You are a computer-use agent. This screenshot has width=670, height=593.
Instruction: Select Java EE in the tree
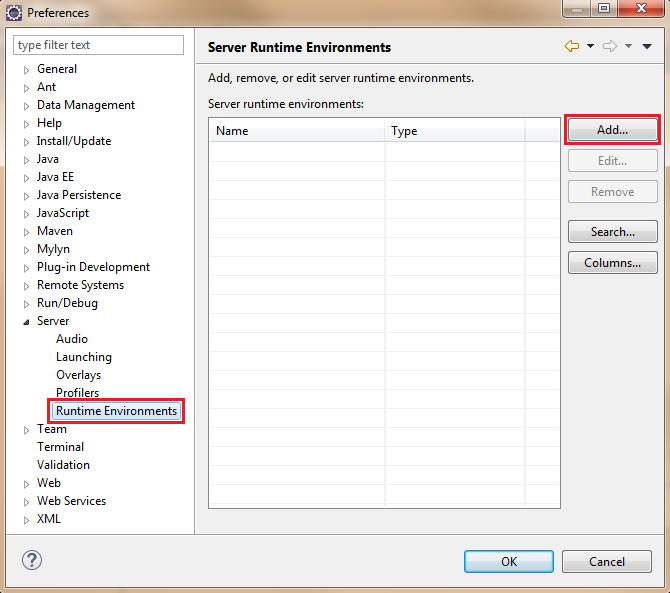[x=55, y=177]
